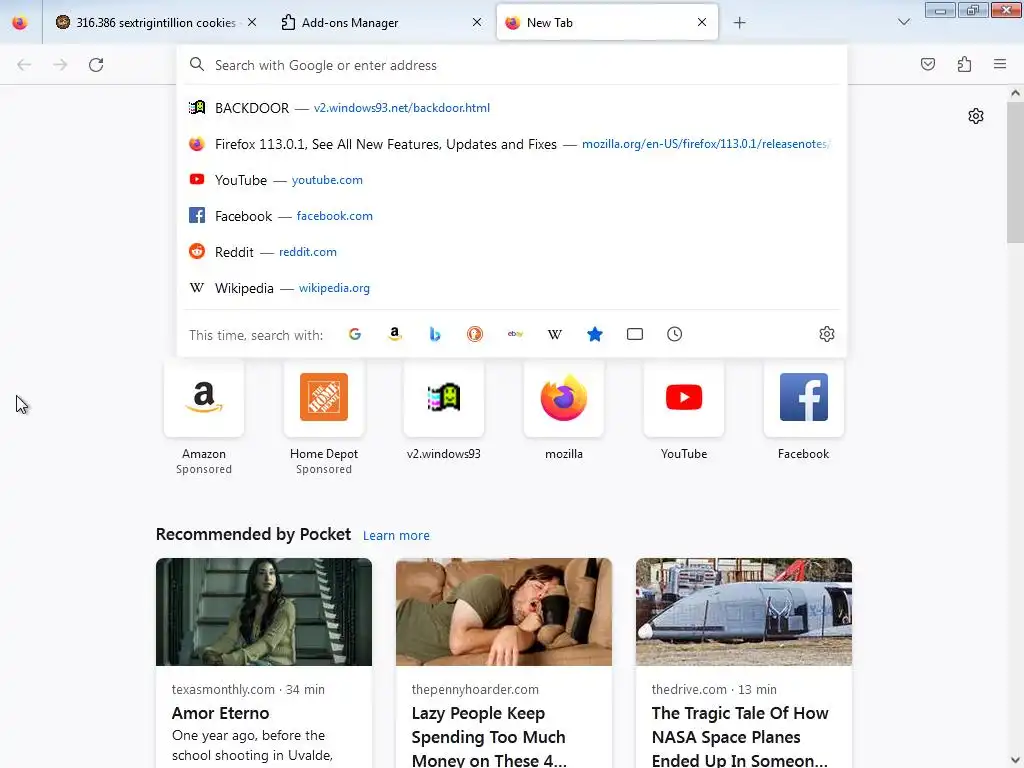Open Firefox View pinned icon
The height and width of the screenshot is (768, 1024).
(x=20, y=23)
